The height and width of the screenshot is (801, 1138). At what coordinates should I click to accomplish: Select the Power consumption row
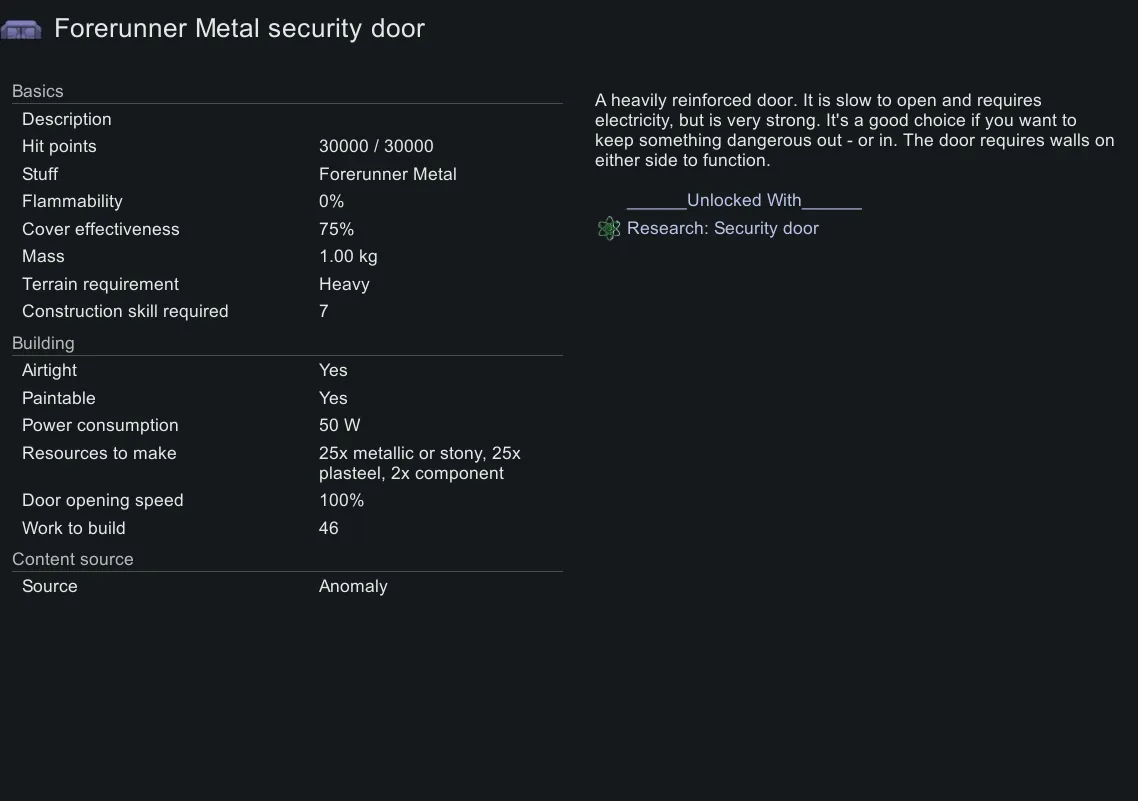tap(287, 425)
